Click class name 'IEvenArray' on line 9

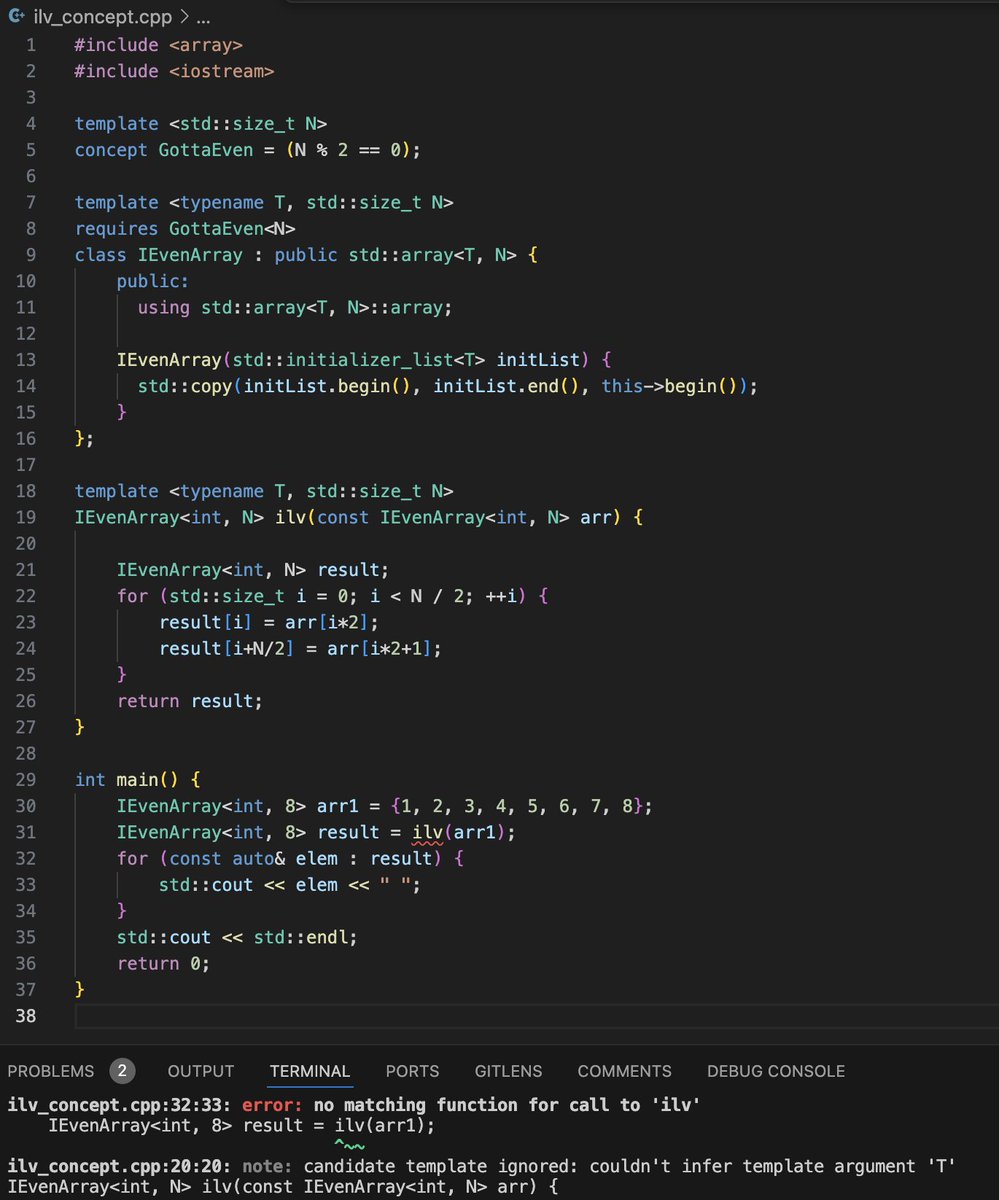[190, 255]
